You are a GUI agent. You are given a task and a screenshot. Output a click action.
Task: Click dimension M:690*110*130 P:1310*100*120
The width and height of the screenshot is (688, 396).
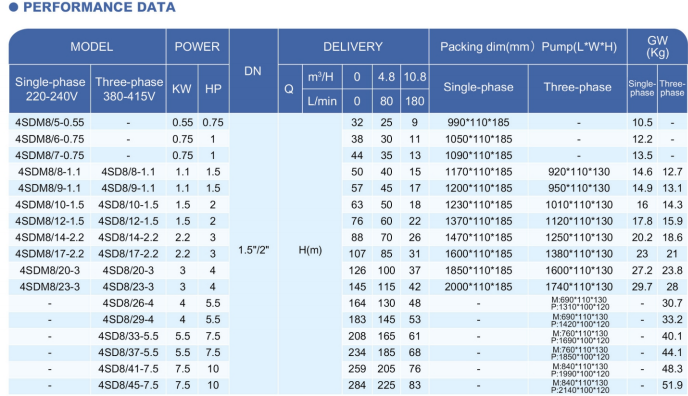pos(580,303)
